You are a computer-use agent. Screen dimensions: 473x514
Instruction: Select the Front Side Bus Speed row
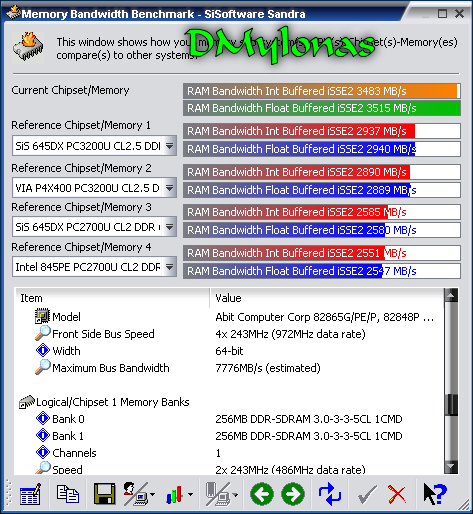(x=230, y=334)
